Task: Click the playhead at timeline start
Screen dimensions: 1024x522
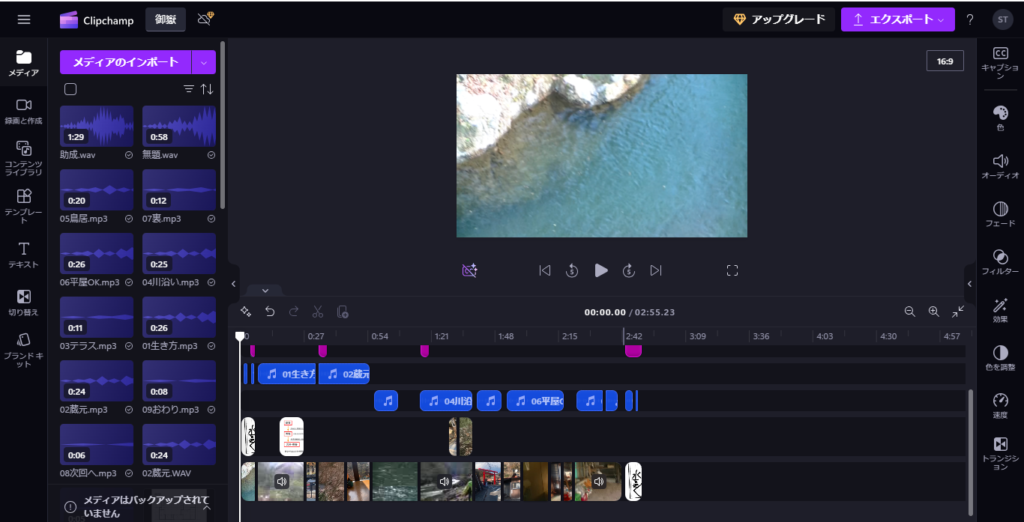Action: pos(240,336)
